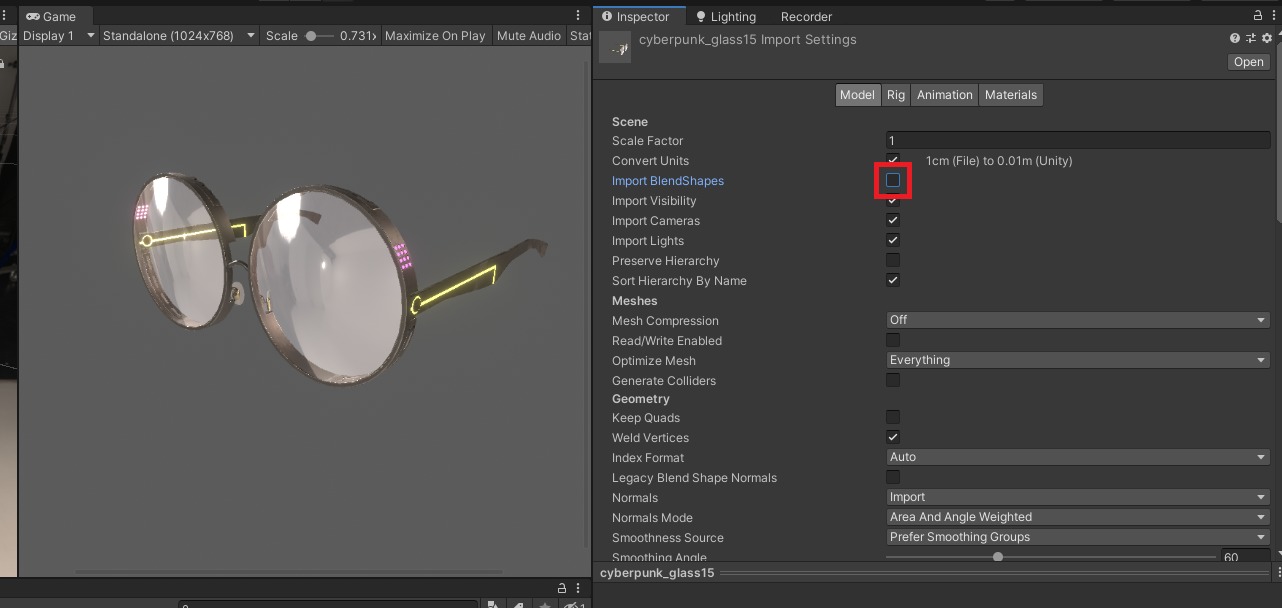This screenshot has width=1282, height=608.
Task: Click the Scale Factor input field
Action: (1077, 140)
